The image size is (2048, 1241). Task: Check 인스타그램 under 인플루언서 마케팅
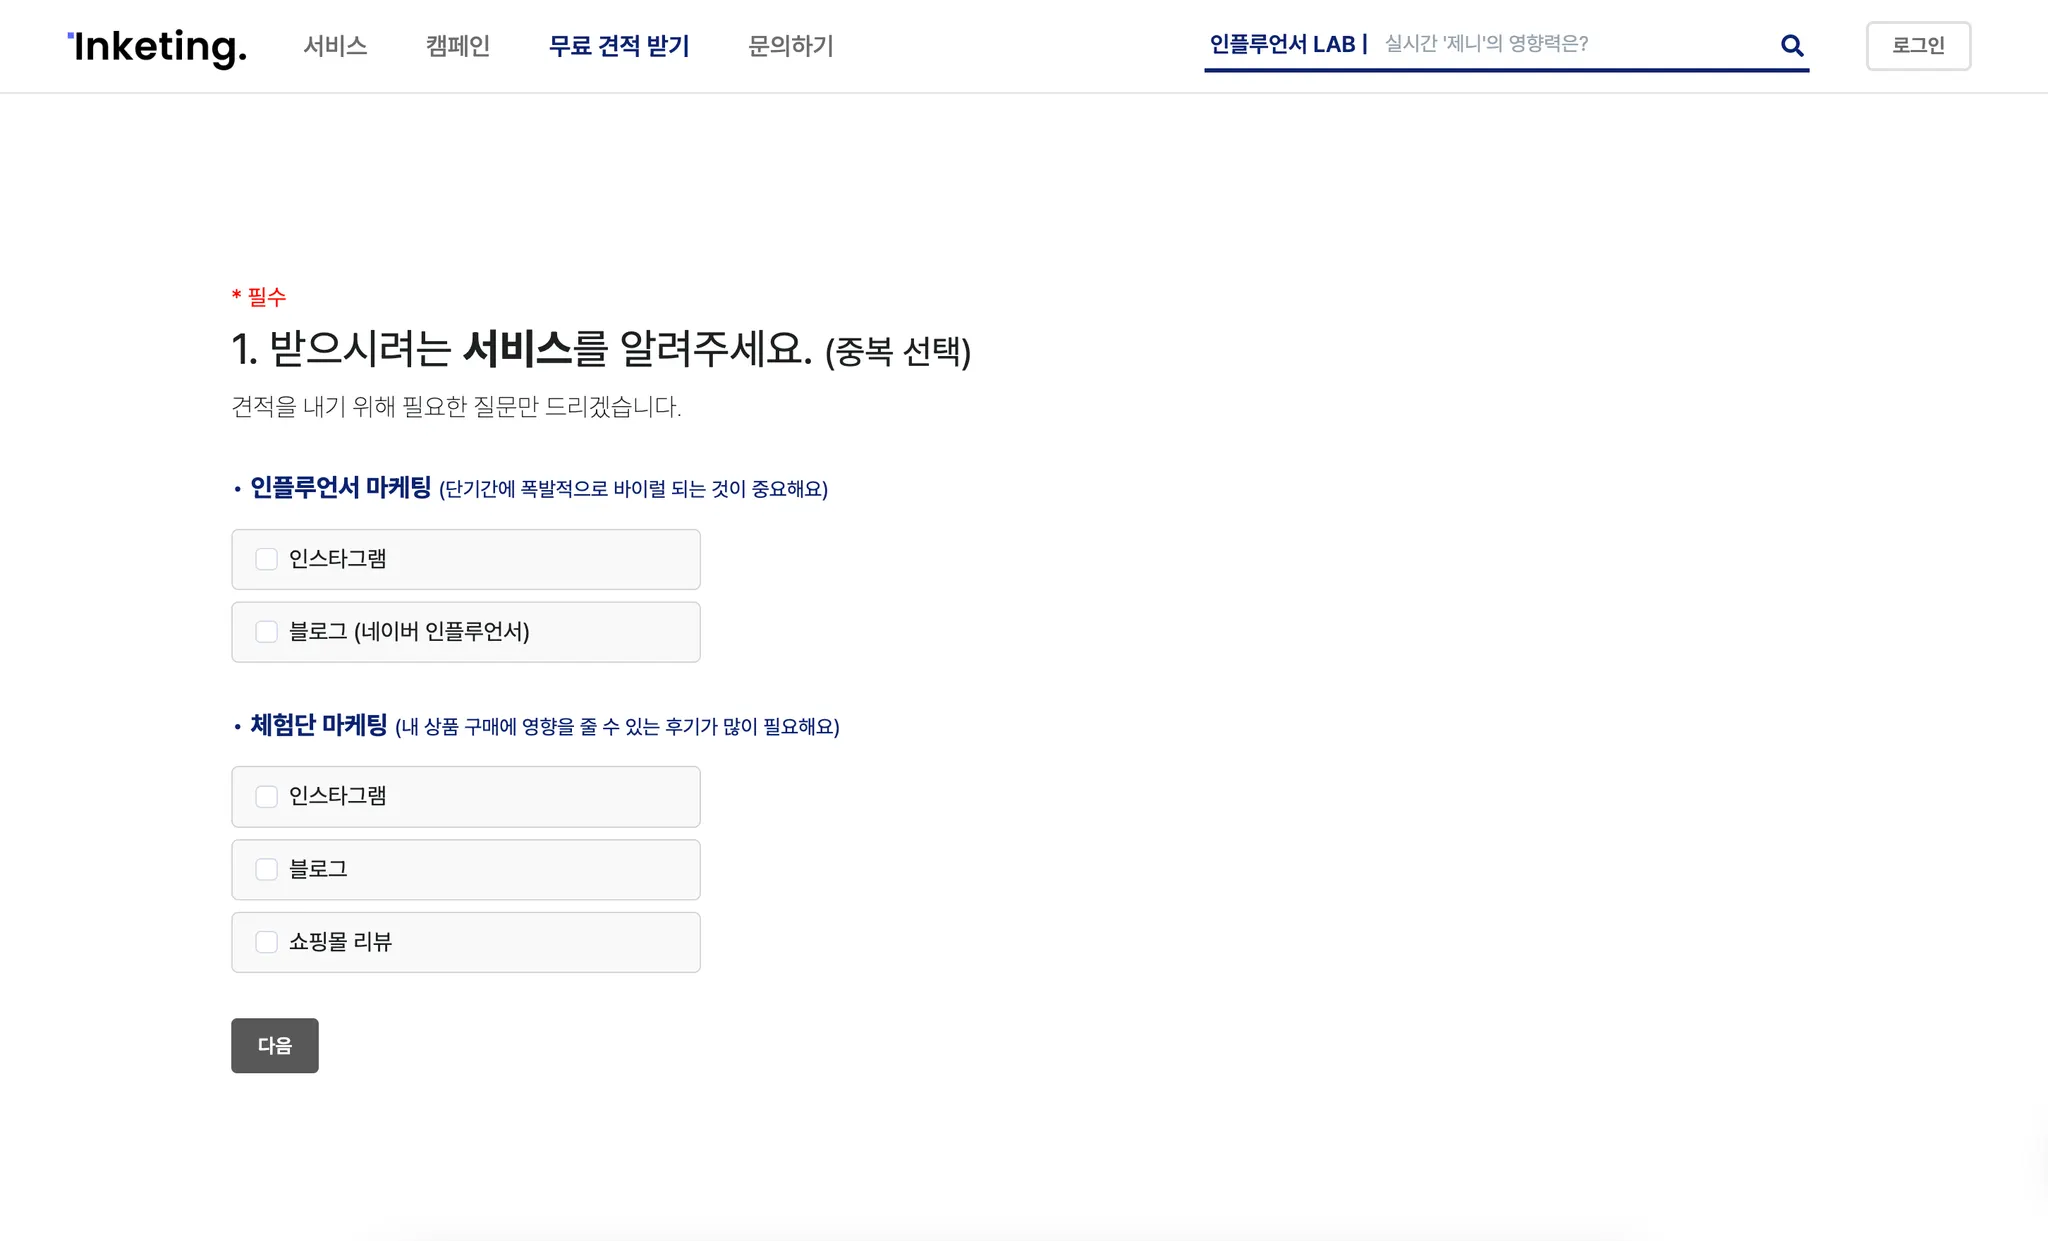[266, 559]
